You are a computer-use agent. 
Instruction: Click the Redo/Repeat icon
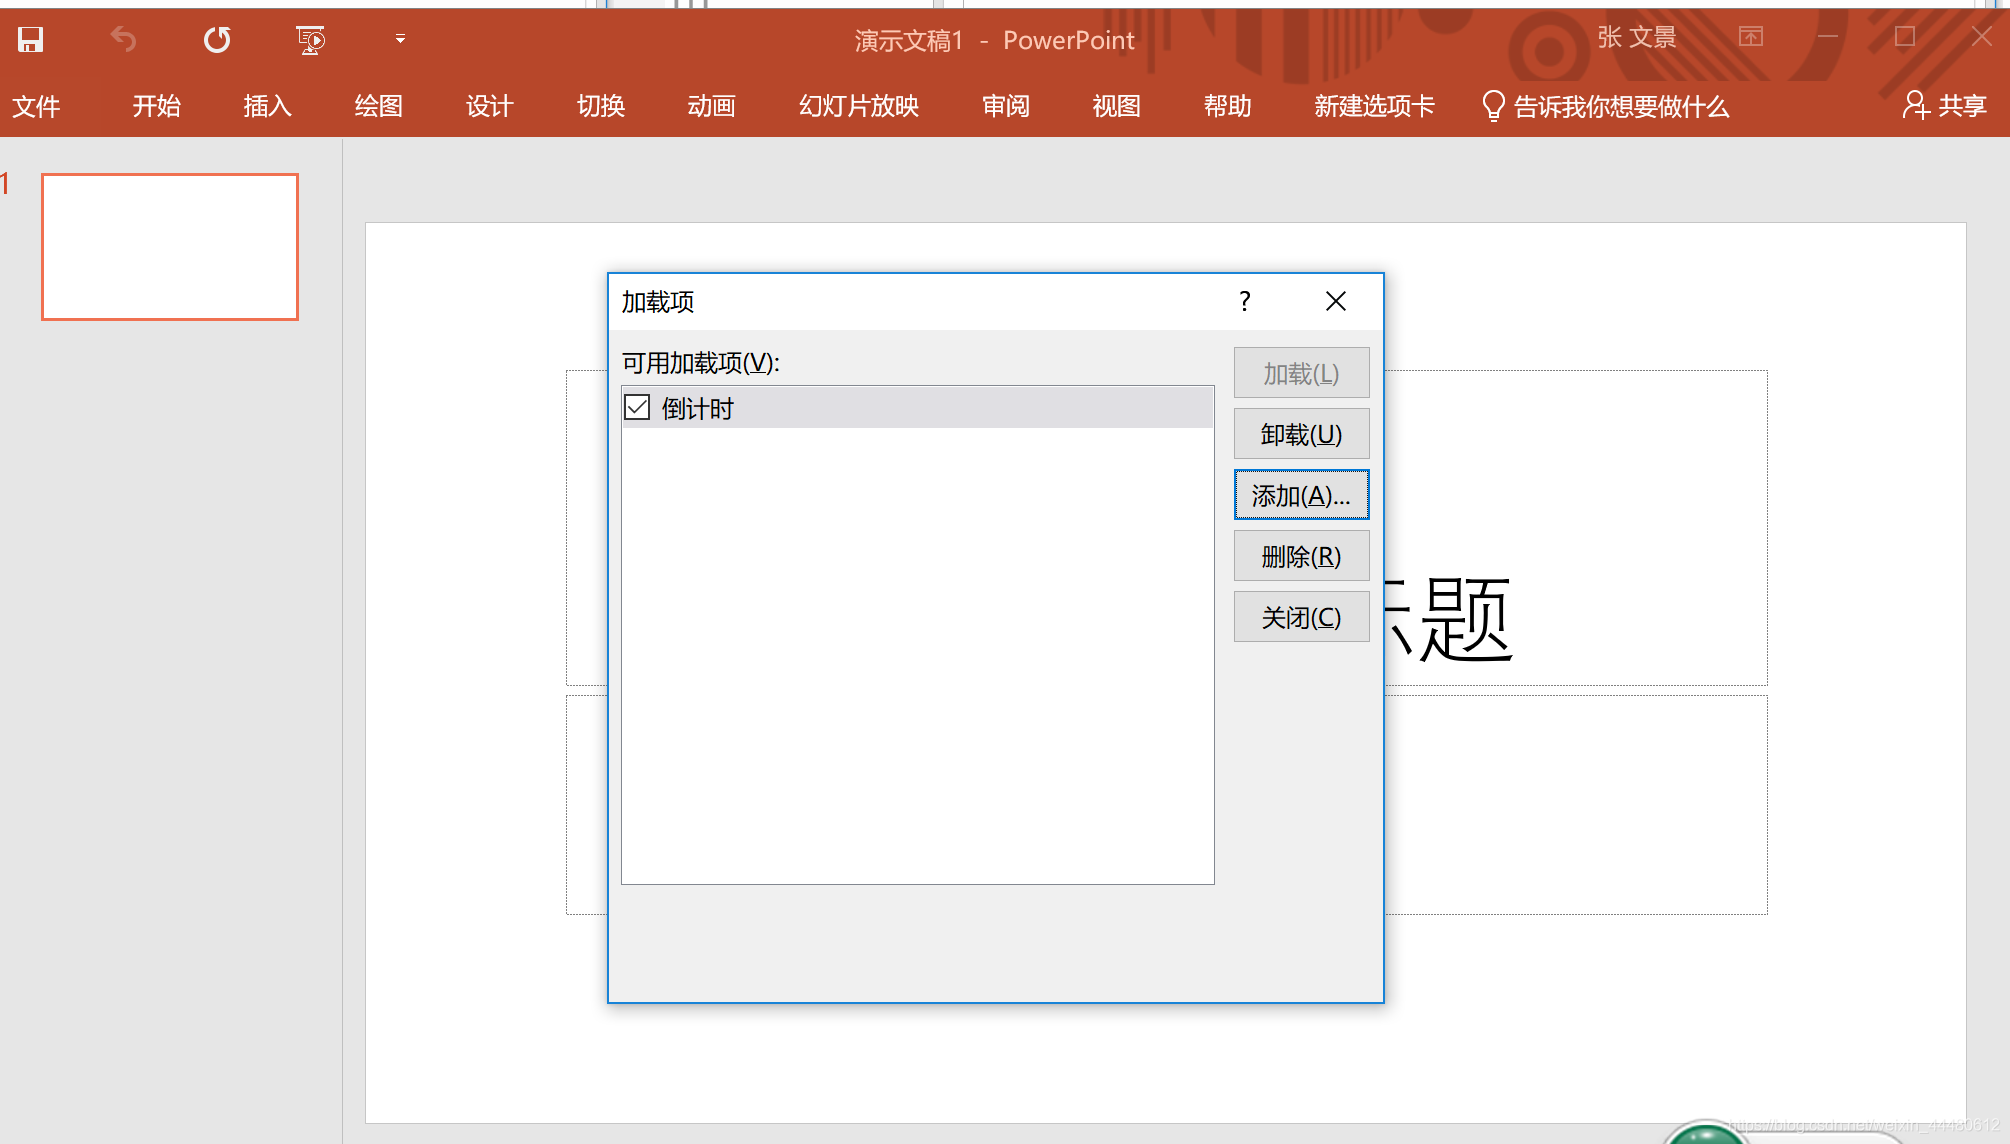pos(216,40)
